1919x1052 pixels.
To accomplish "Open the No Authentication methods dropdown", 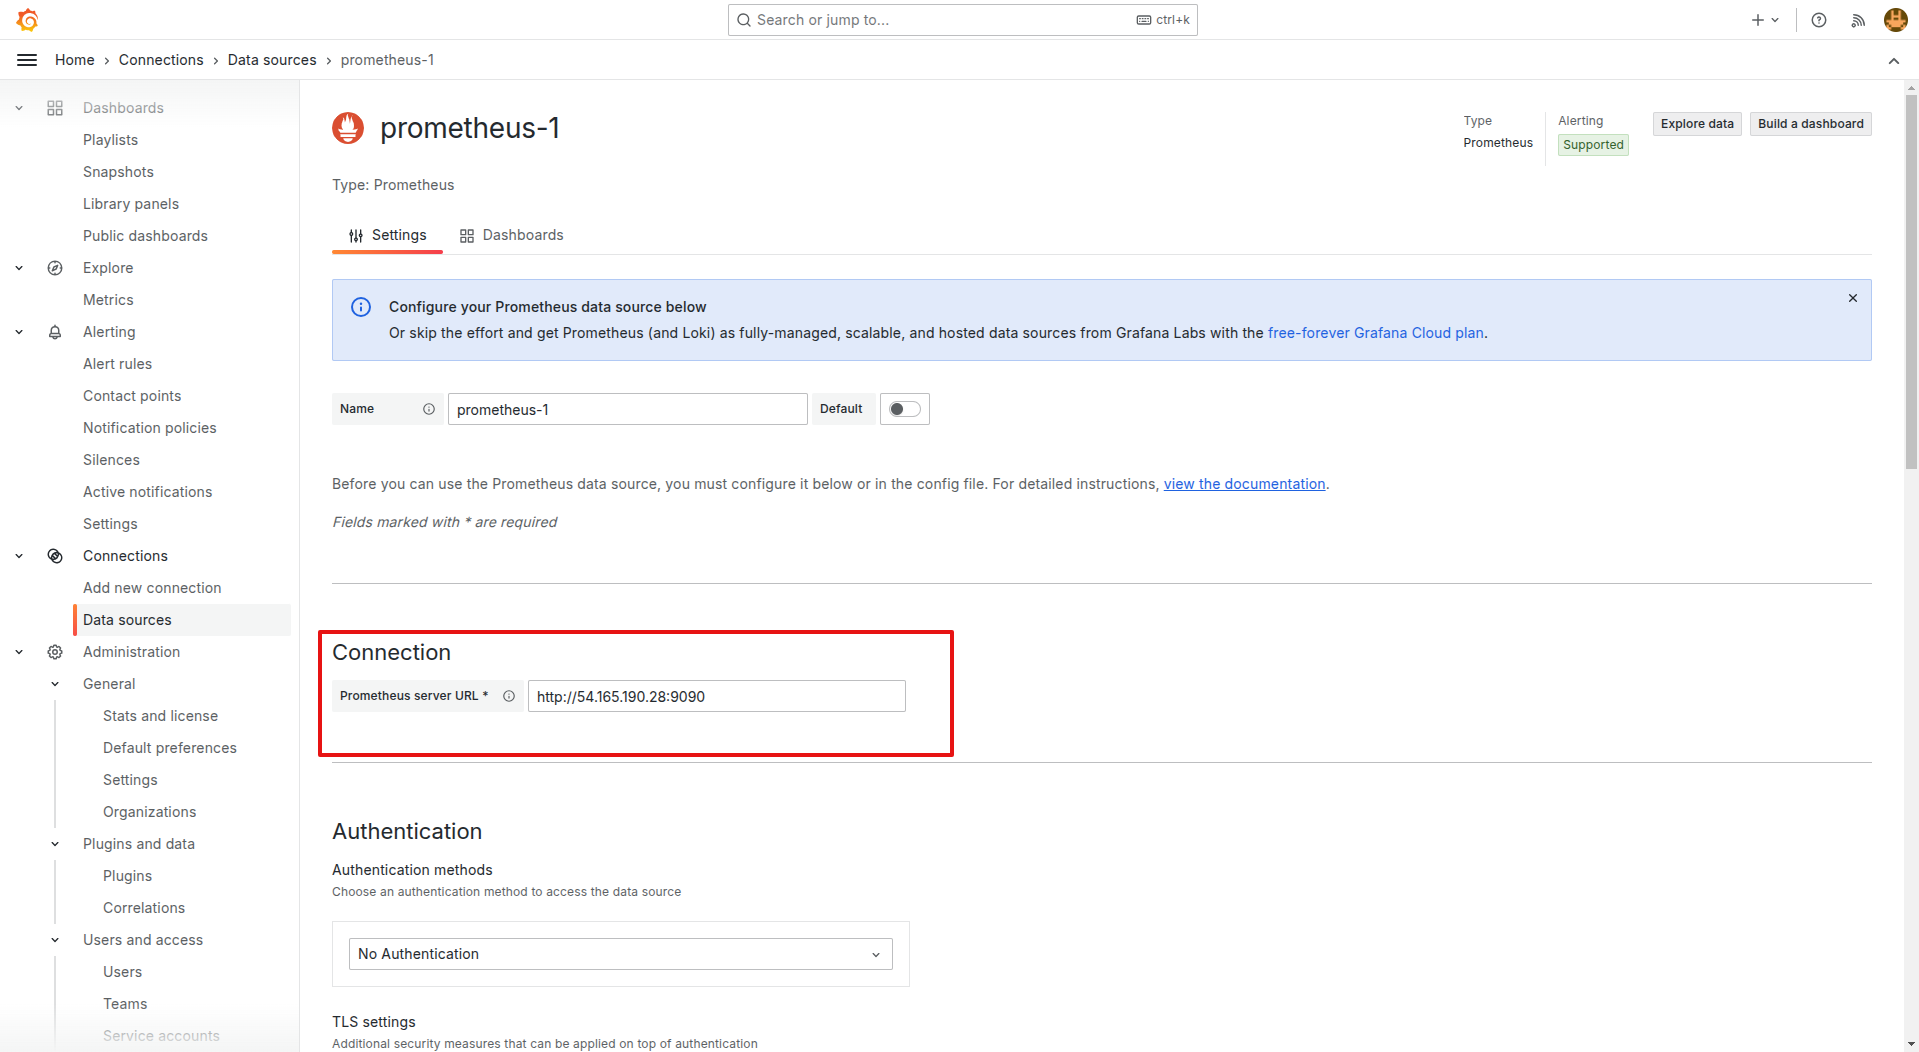I will pos(620,954).
